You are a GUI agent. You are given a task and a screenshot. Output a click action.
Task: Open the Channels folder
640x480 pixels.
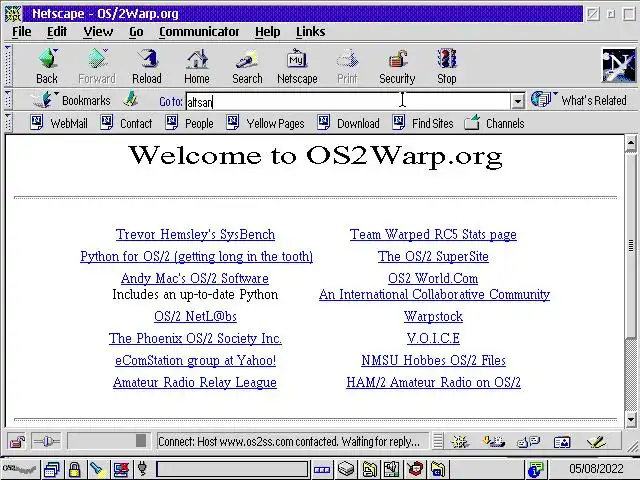(494, 123)
